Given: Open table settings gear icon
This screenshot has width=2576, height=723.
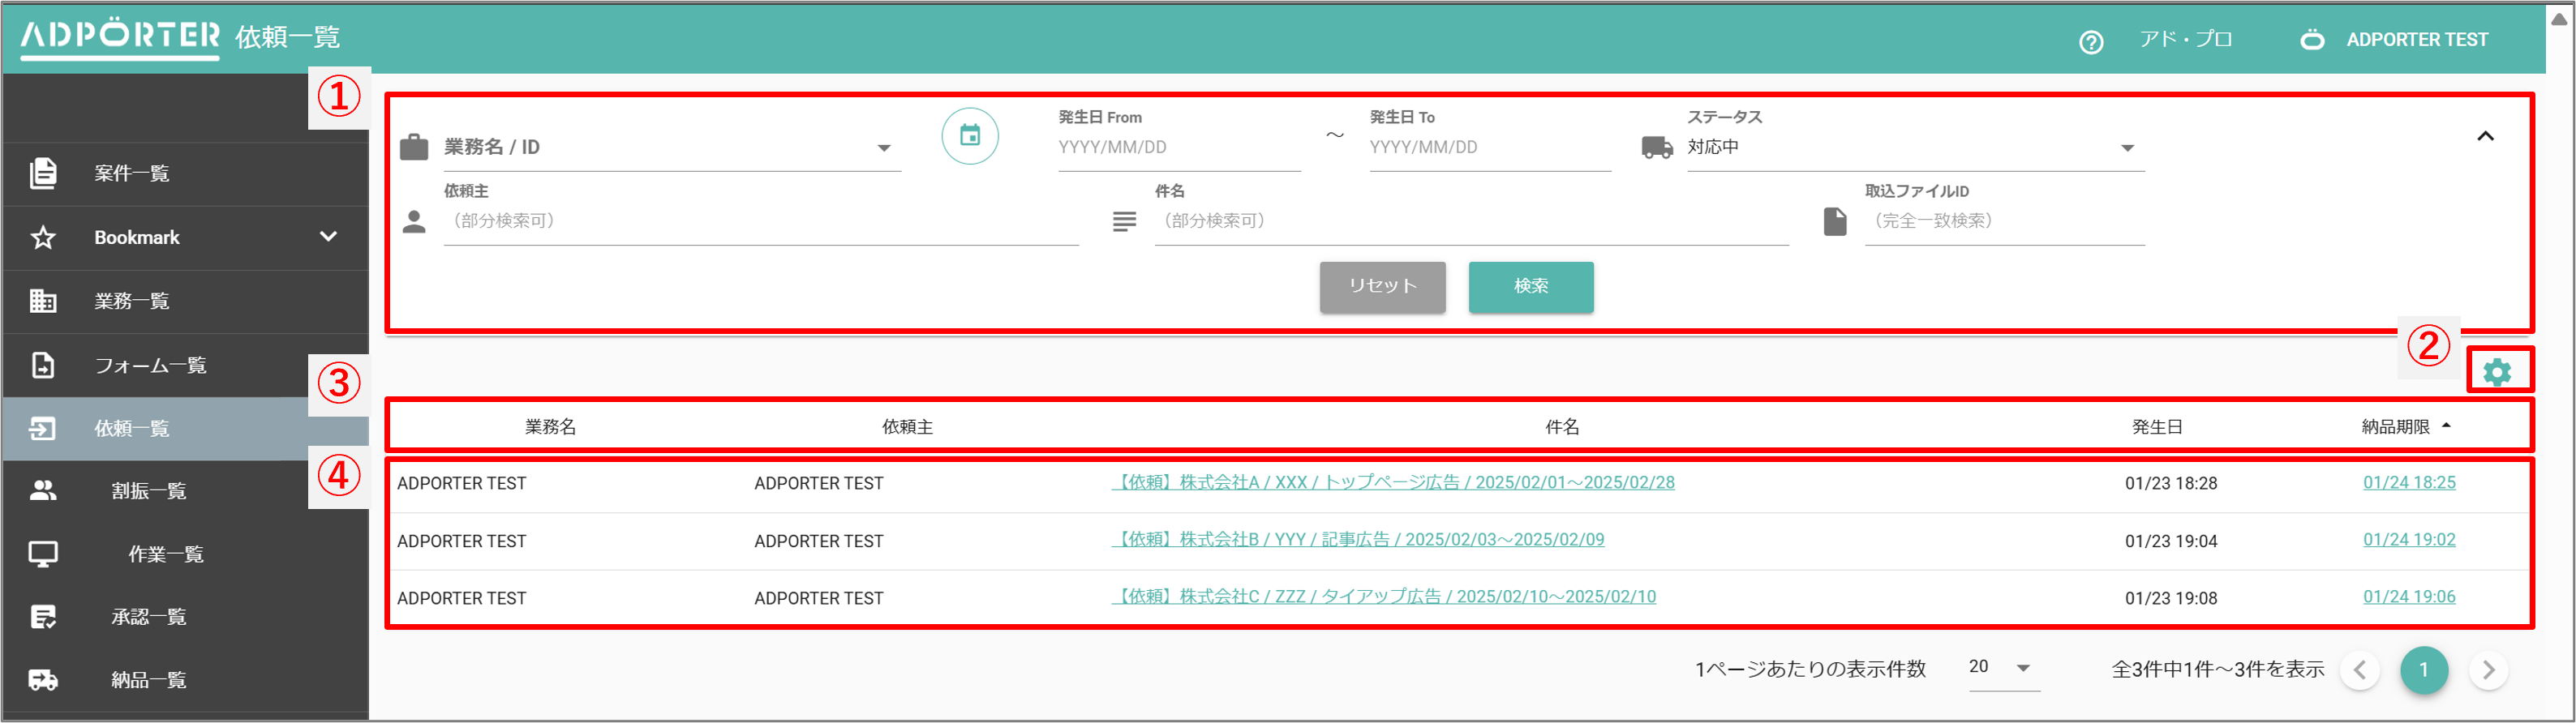Looking at the screenshot, I should tap(2496, 372).
